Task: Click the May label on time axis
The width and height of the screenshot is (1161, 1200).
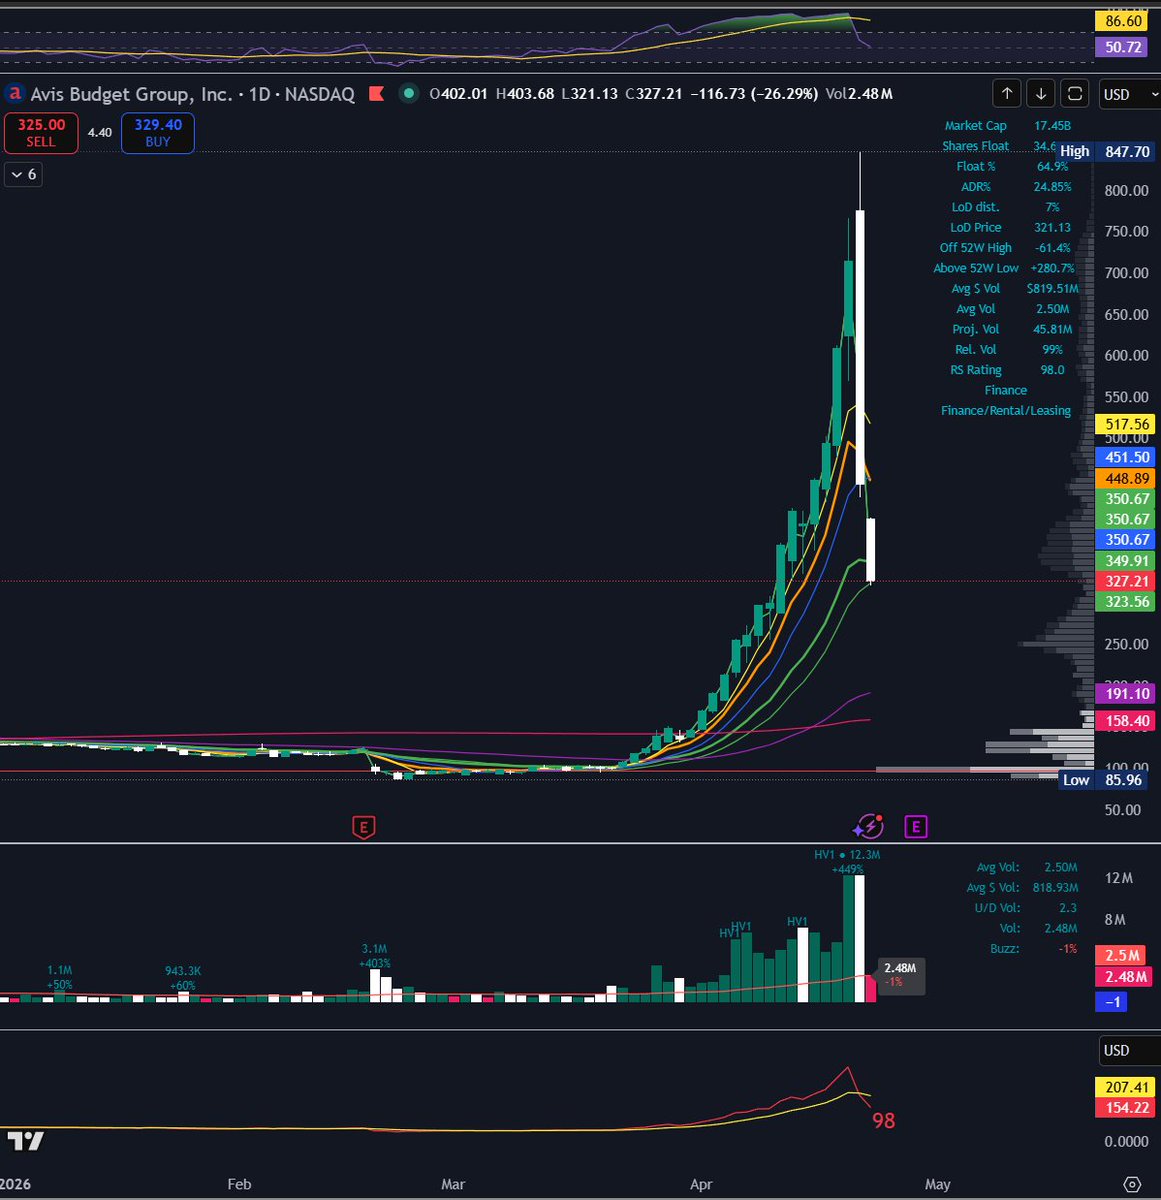Action: tap(938, 1184)
